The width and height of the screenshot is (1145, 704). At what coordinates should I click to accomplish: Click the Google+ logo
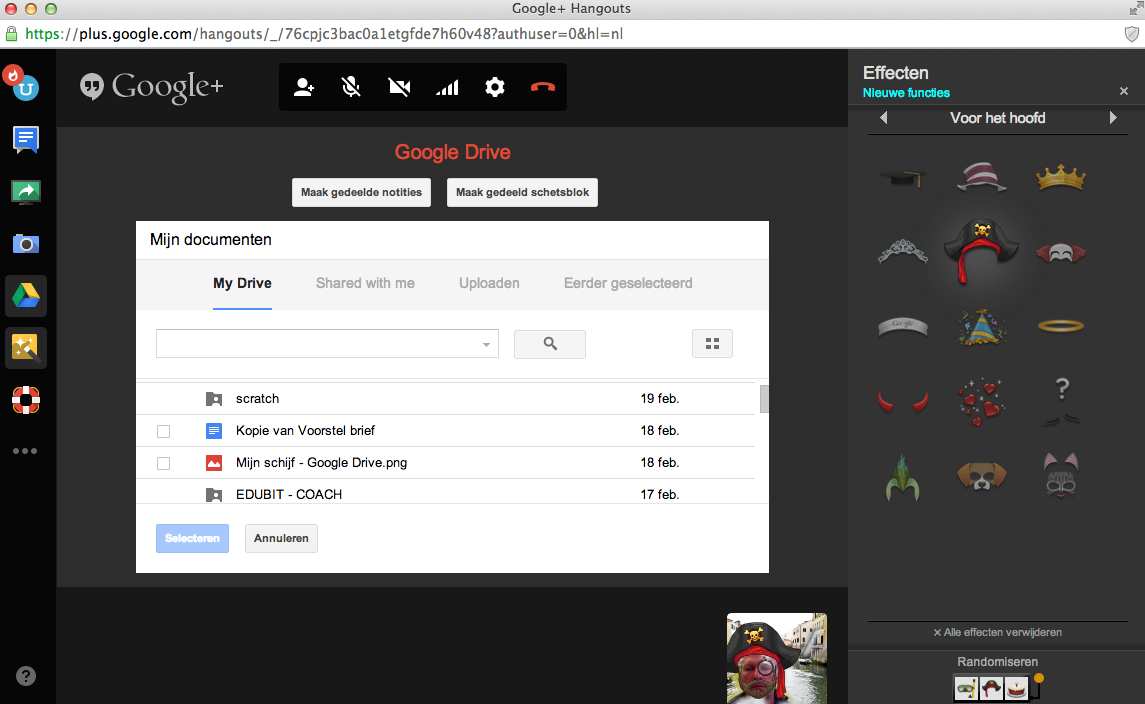click(x=151, y=87)
